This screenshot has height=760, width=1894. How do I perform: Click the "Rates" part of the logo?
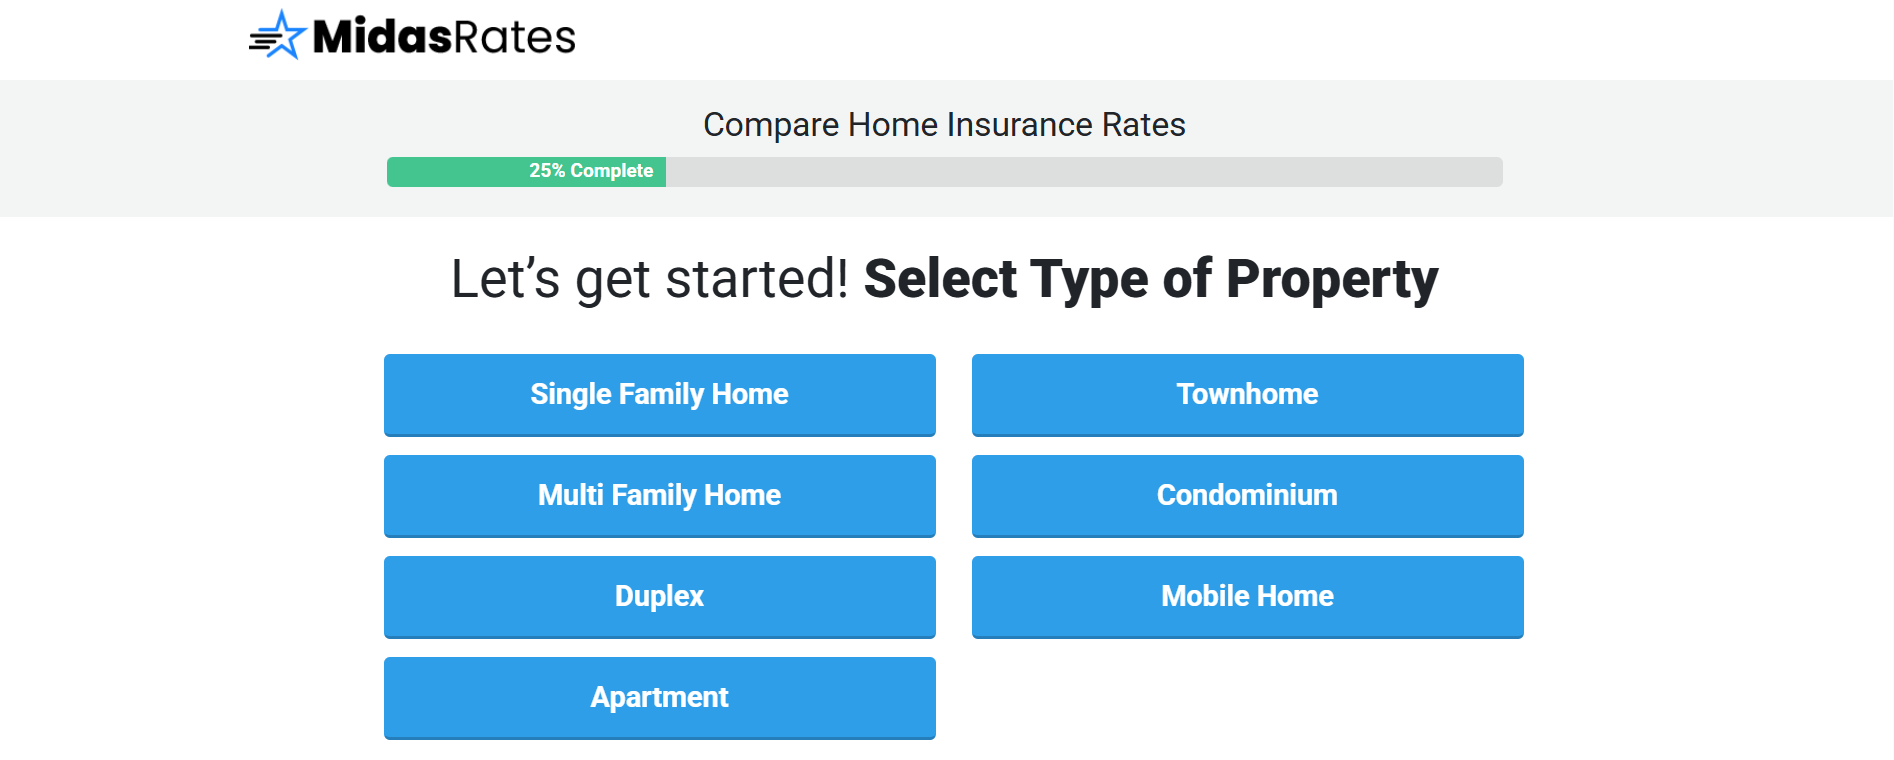[515, 37]
